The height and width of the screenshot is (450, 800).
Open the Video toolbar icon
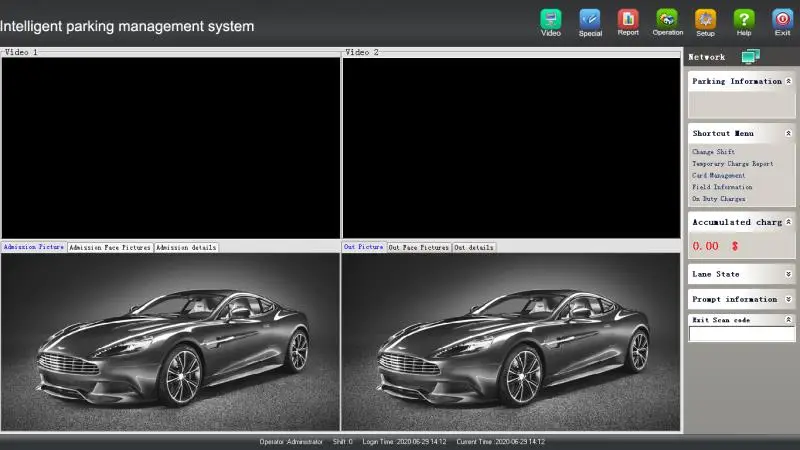click(x=551, y=19)
